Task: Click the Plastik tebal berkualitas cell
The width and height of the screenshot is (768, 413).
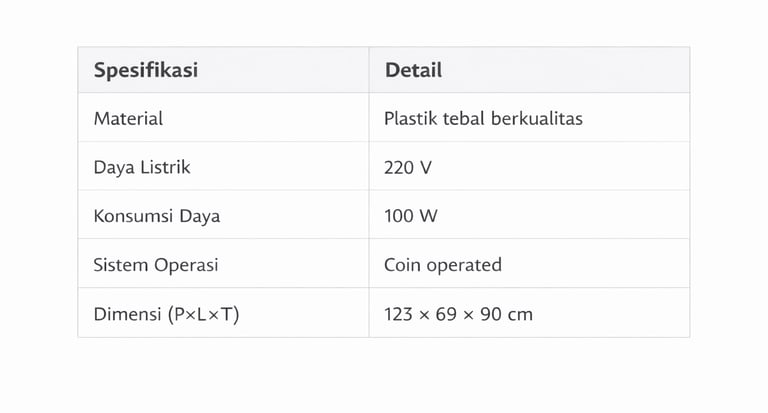Action: click(483, 119)
